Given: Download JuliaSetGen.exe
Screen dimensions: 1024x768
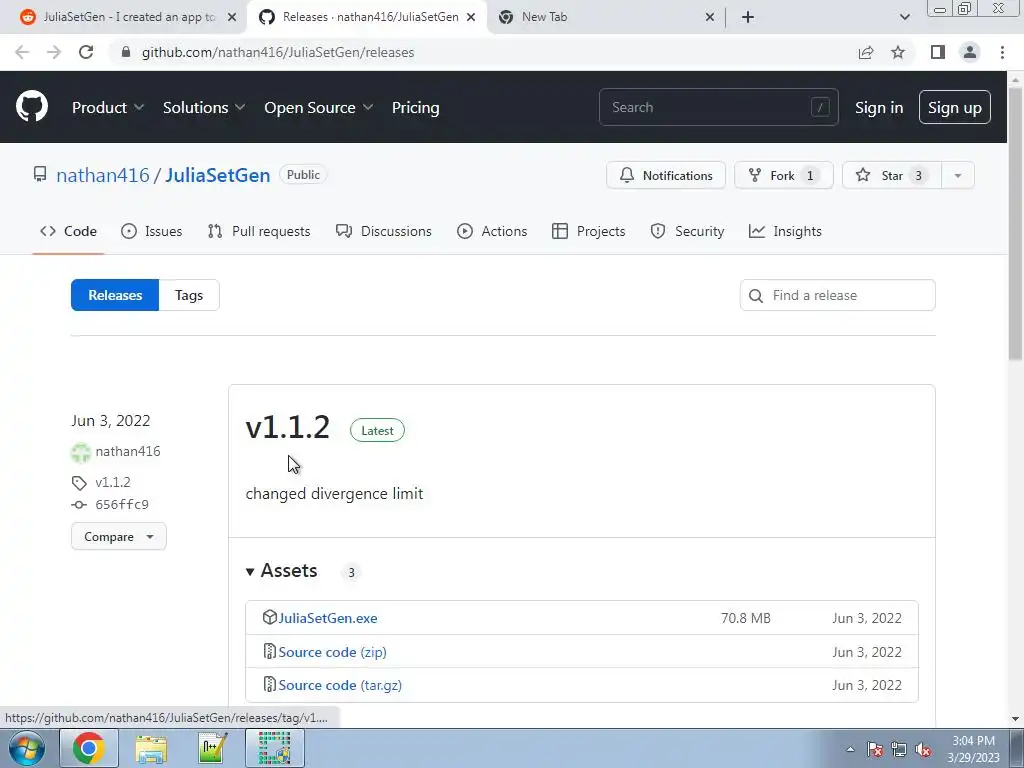Looking at the screenshot, I should (328, 618).
